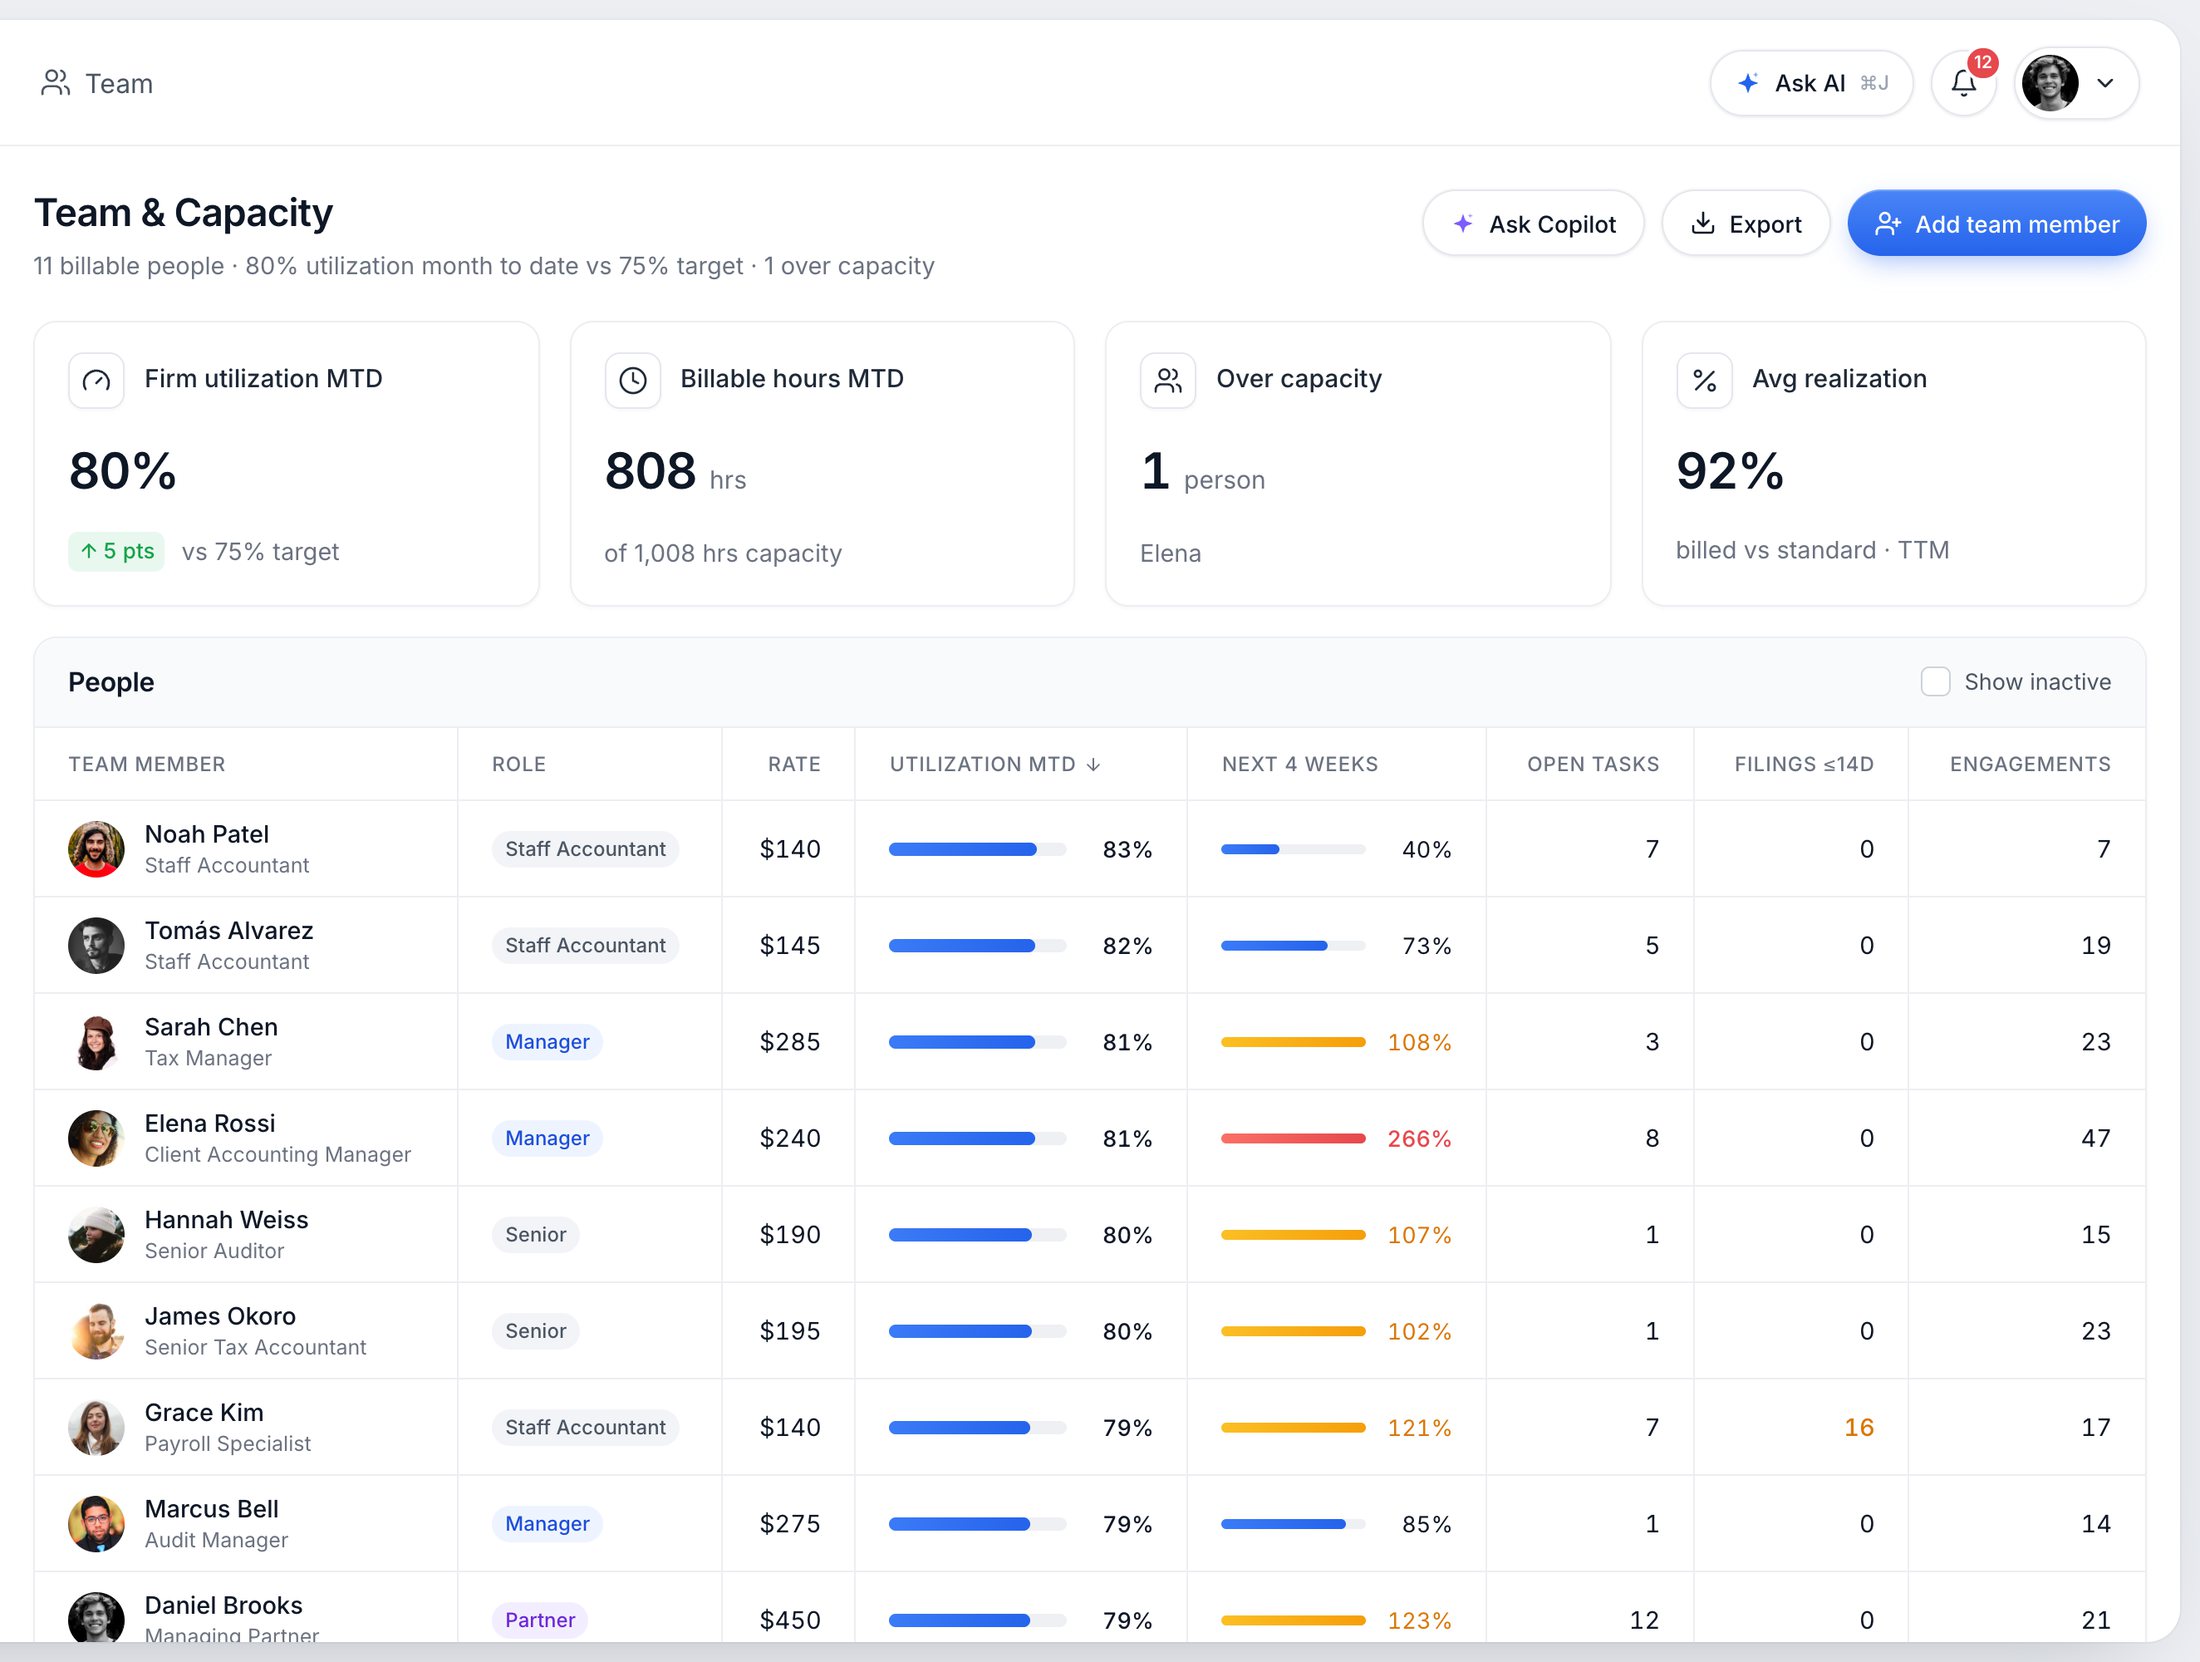
Task: Click the Ask AI button
Action: 1811,83
